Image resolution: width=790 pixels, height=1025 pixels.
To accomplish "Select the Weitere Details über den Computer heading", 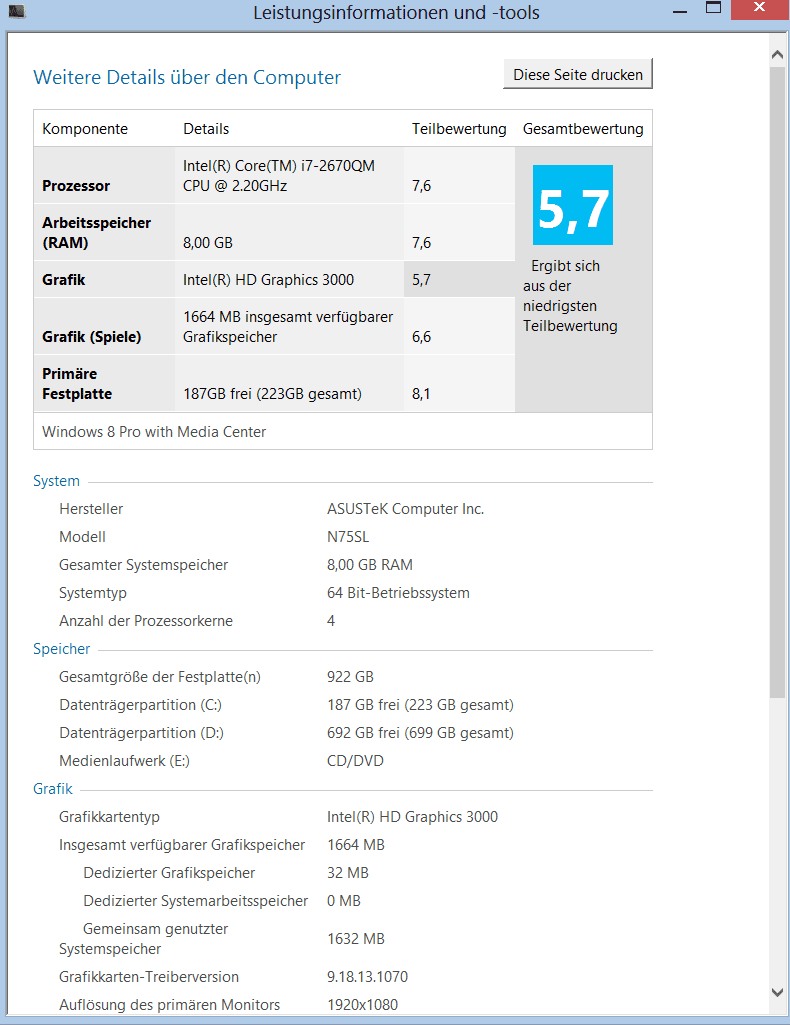I will pyautogui.click(x=187, y=77).
